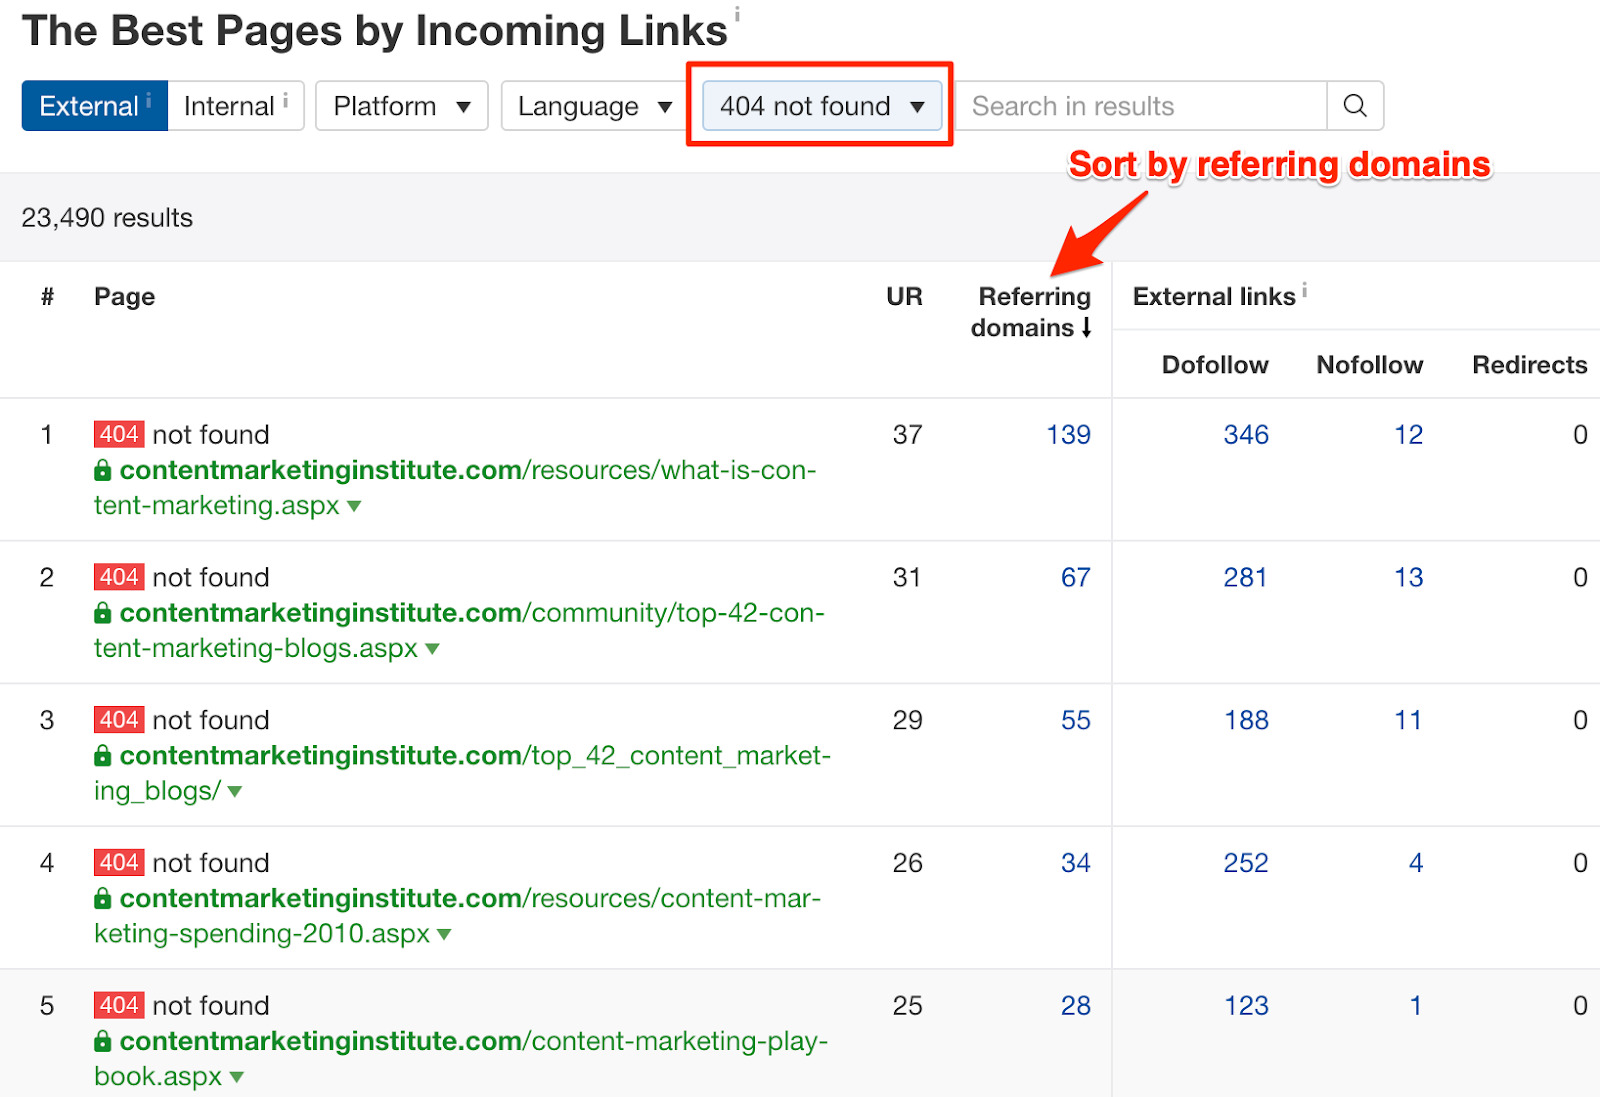Sort by Nofollow column header

(x=1370, y=365)
